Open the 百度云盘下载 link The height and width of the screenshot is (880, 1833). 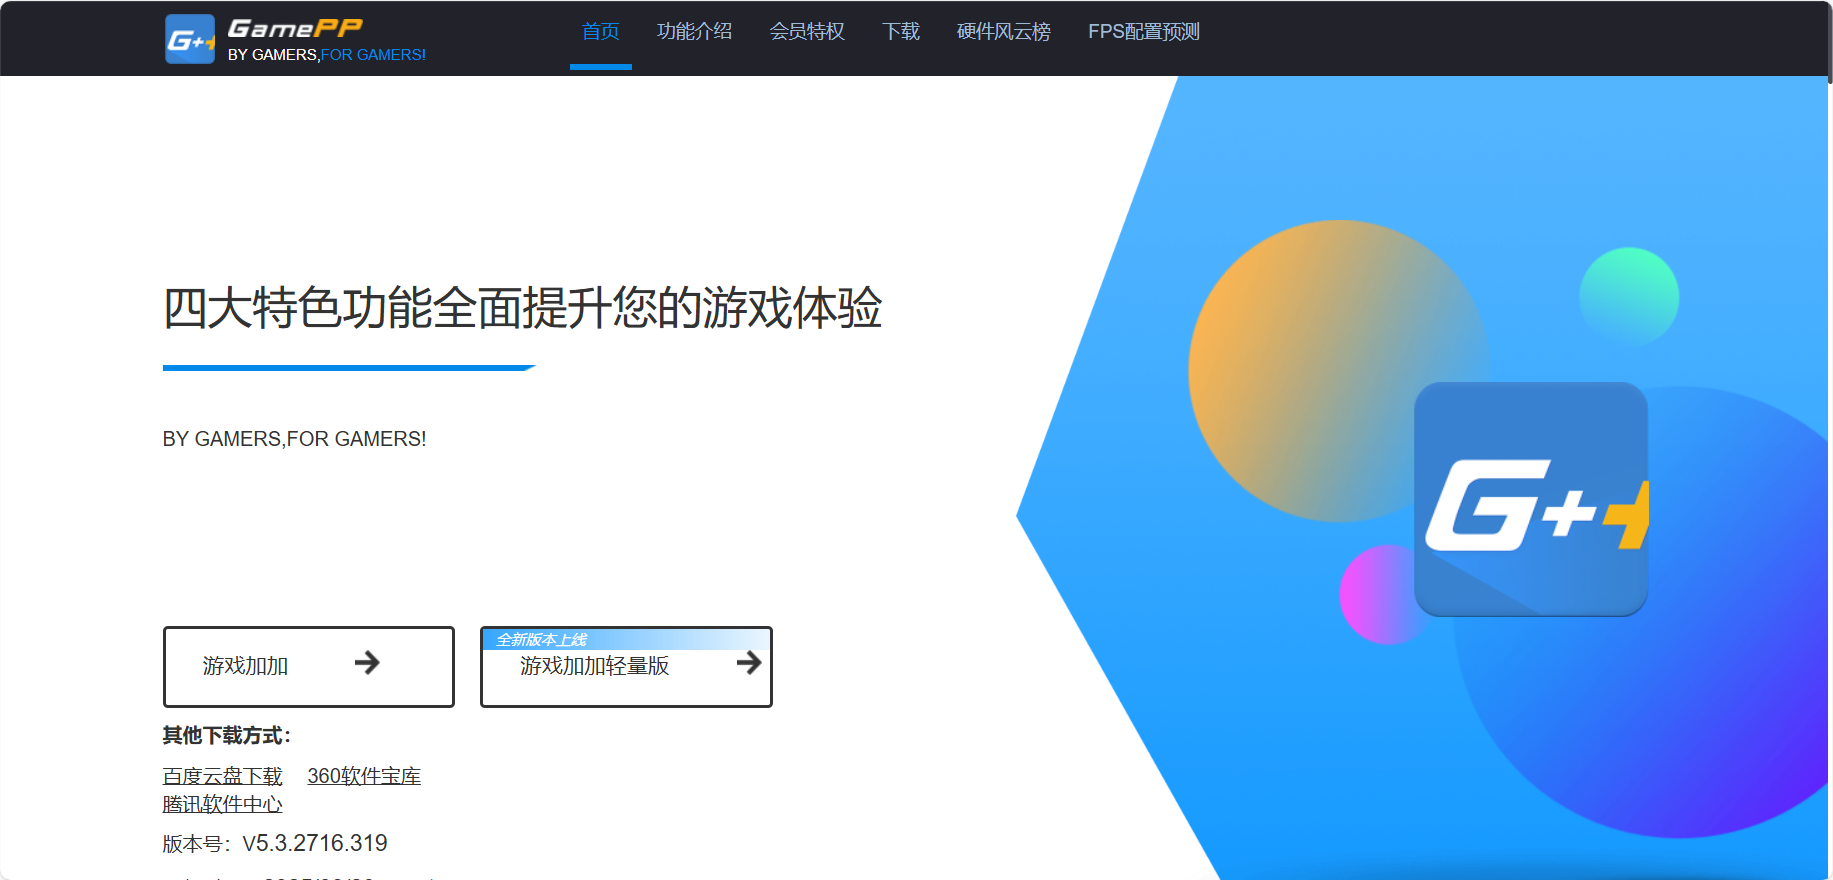[223, 776]
